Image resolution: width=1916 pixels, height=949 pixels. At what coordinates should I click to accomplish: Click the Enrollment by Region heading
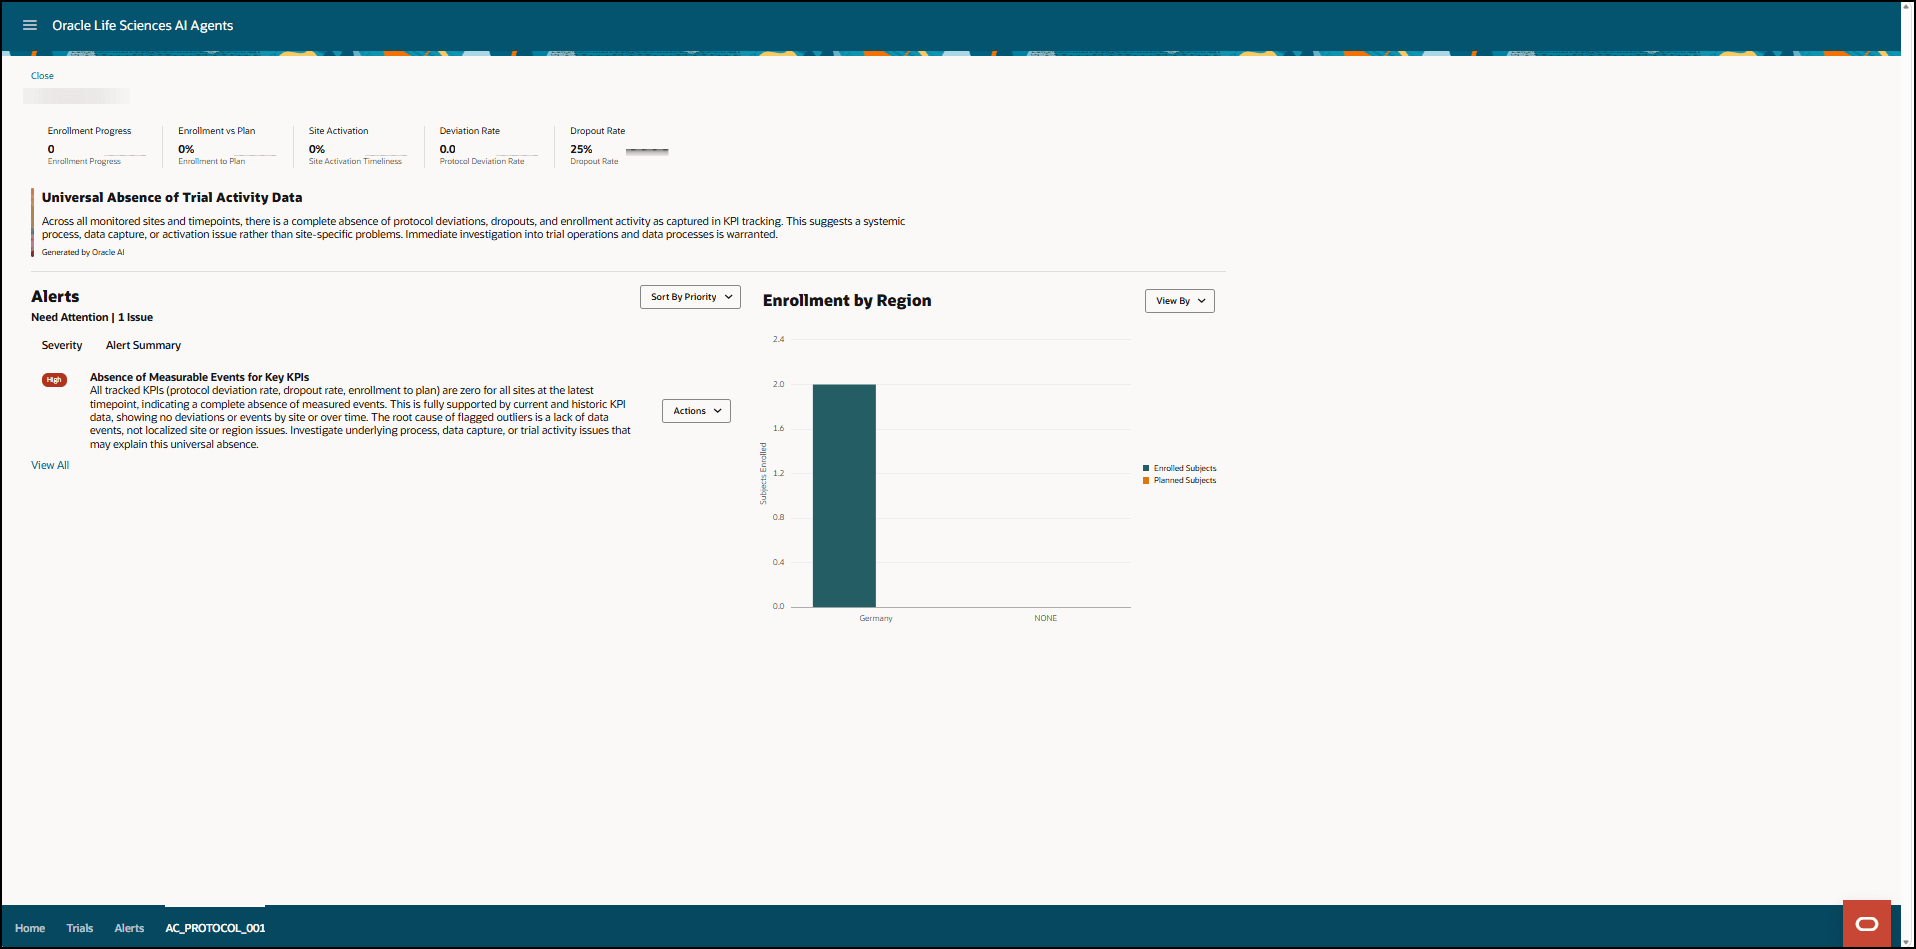point(847,300)
